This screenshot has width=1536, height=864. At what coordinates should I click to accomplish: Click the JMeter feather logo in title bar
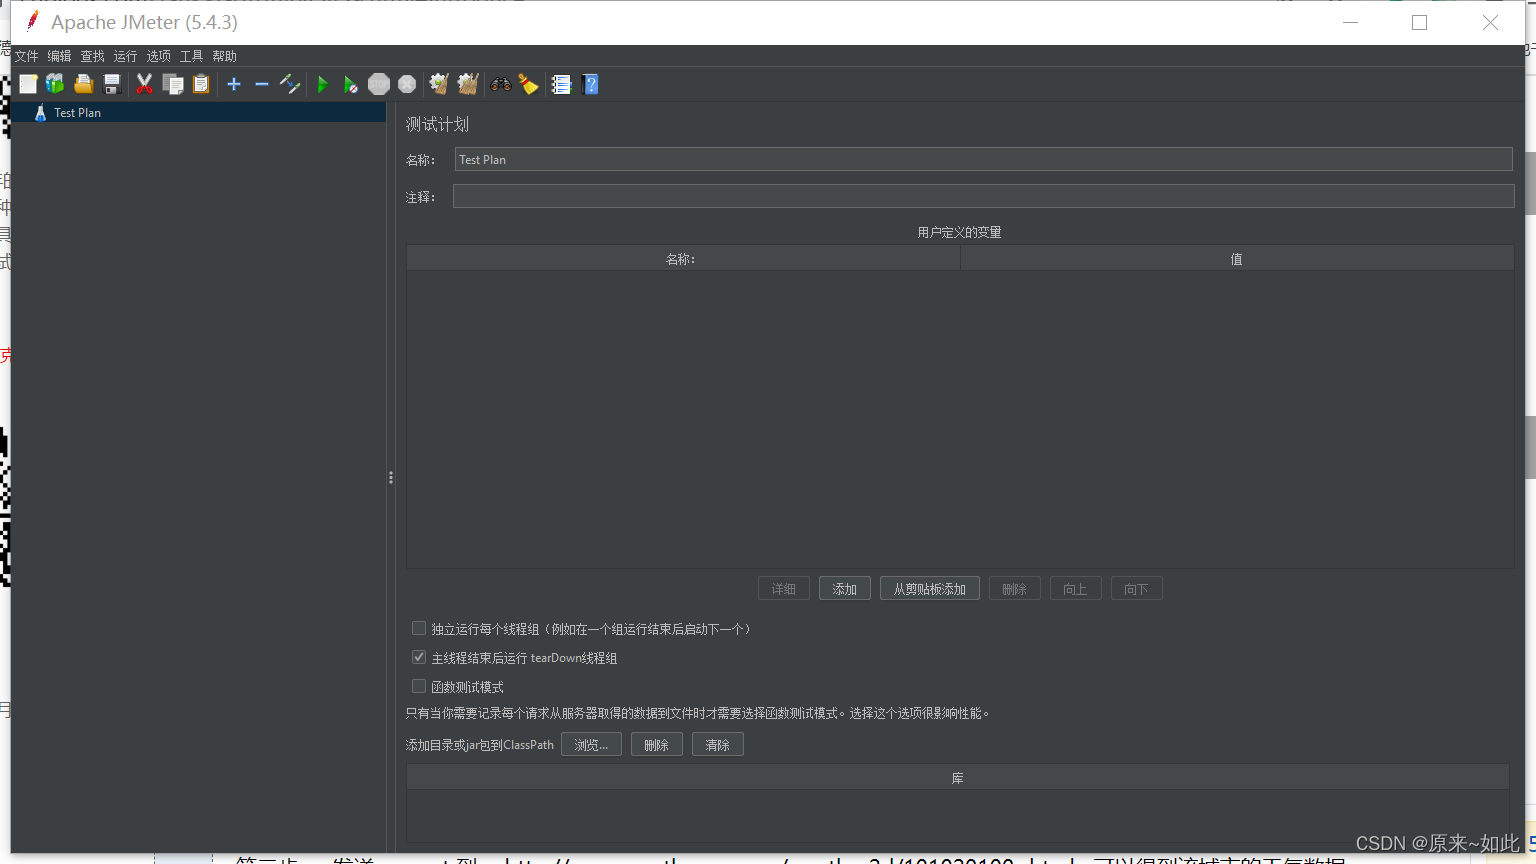tap(33, 21)
